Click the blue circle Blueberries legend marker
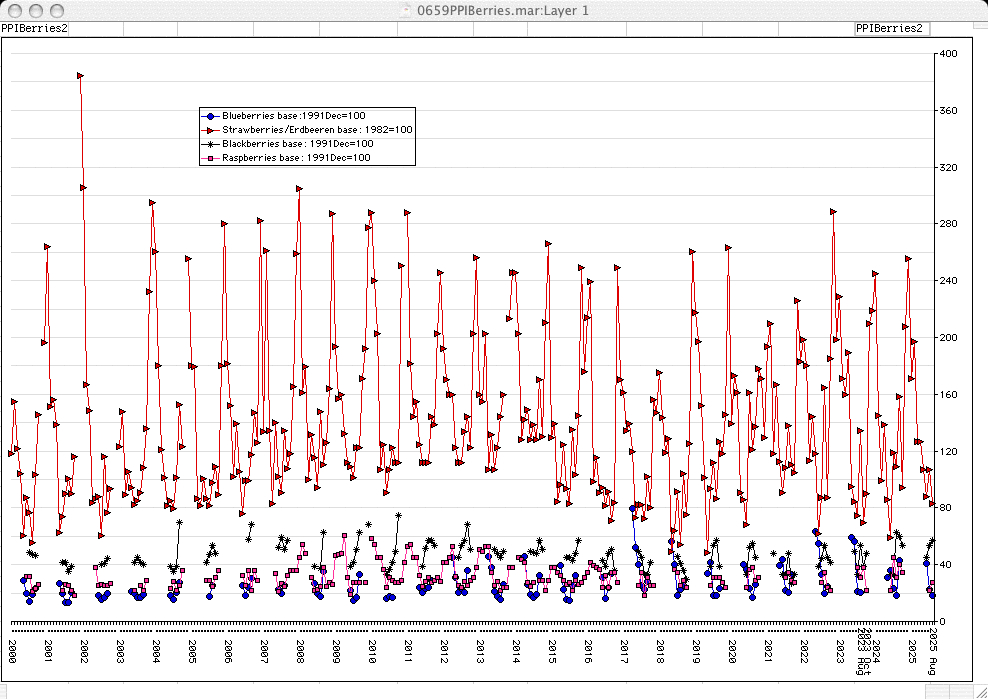The height and width of the screenshot is (699, 988). pos(210,116)
